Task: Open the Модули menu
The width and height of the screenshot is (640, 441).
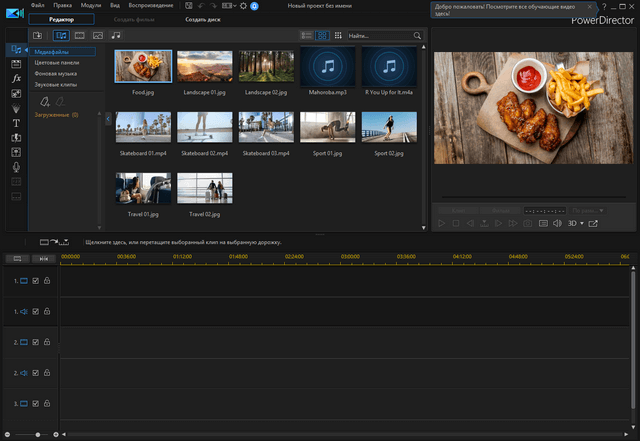Action: pos(92,5)
